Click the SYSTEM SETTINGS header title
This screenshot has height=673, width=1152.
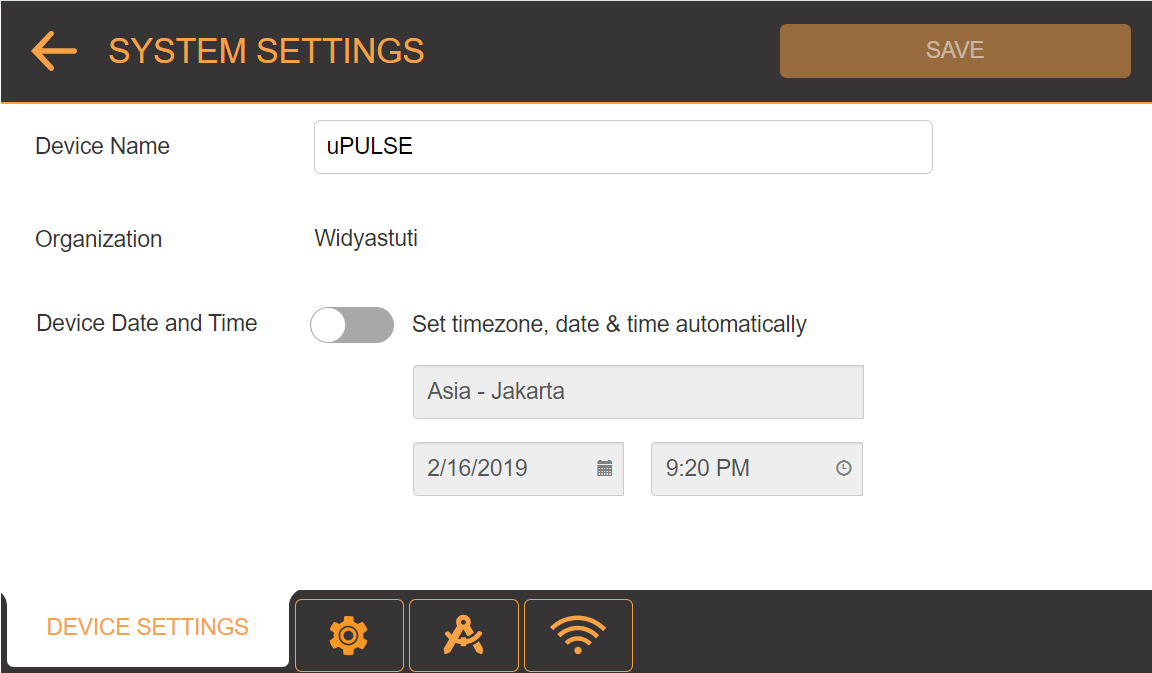[x=266, y=51]
